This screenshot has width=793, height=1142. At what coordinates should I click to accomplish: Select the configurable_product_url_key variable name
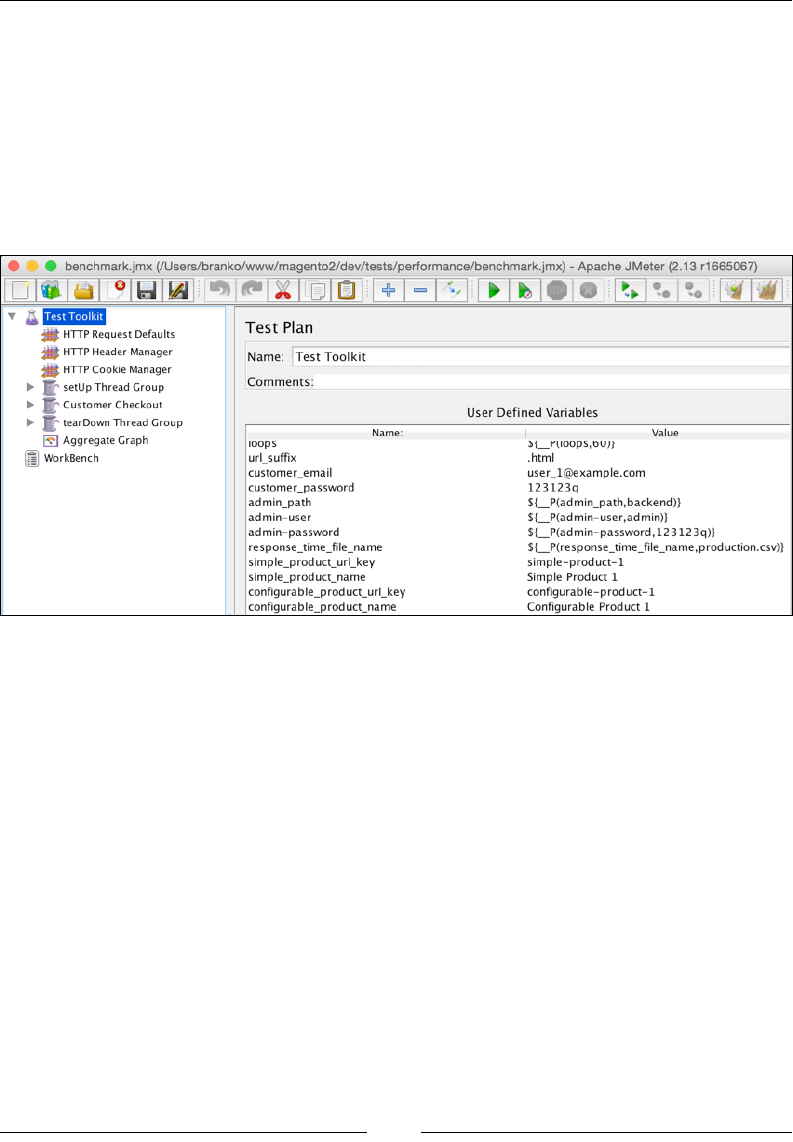[x=326, y=592]
